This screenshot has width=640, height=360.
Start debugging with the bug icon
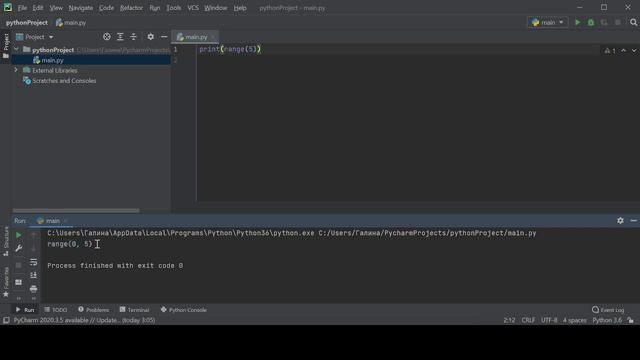point(591,22)
